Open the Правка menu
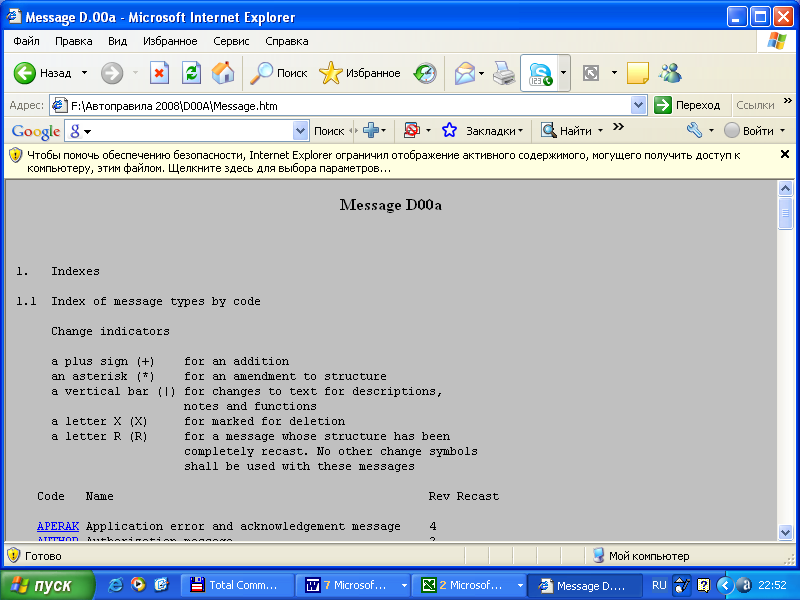 point(73,41)
